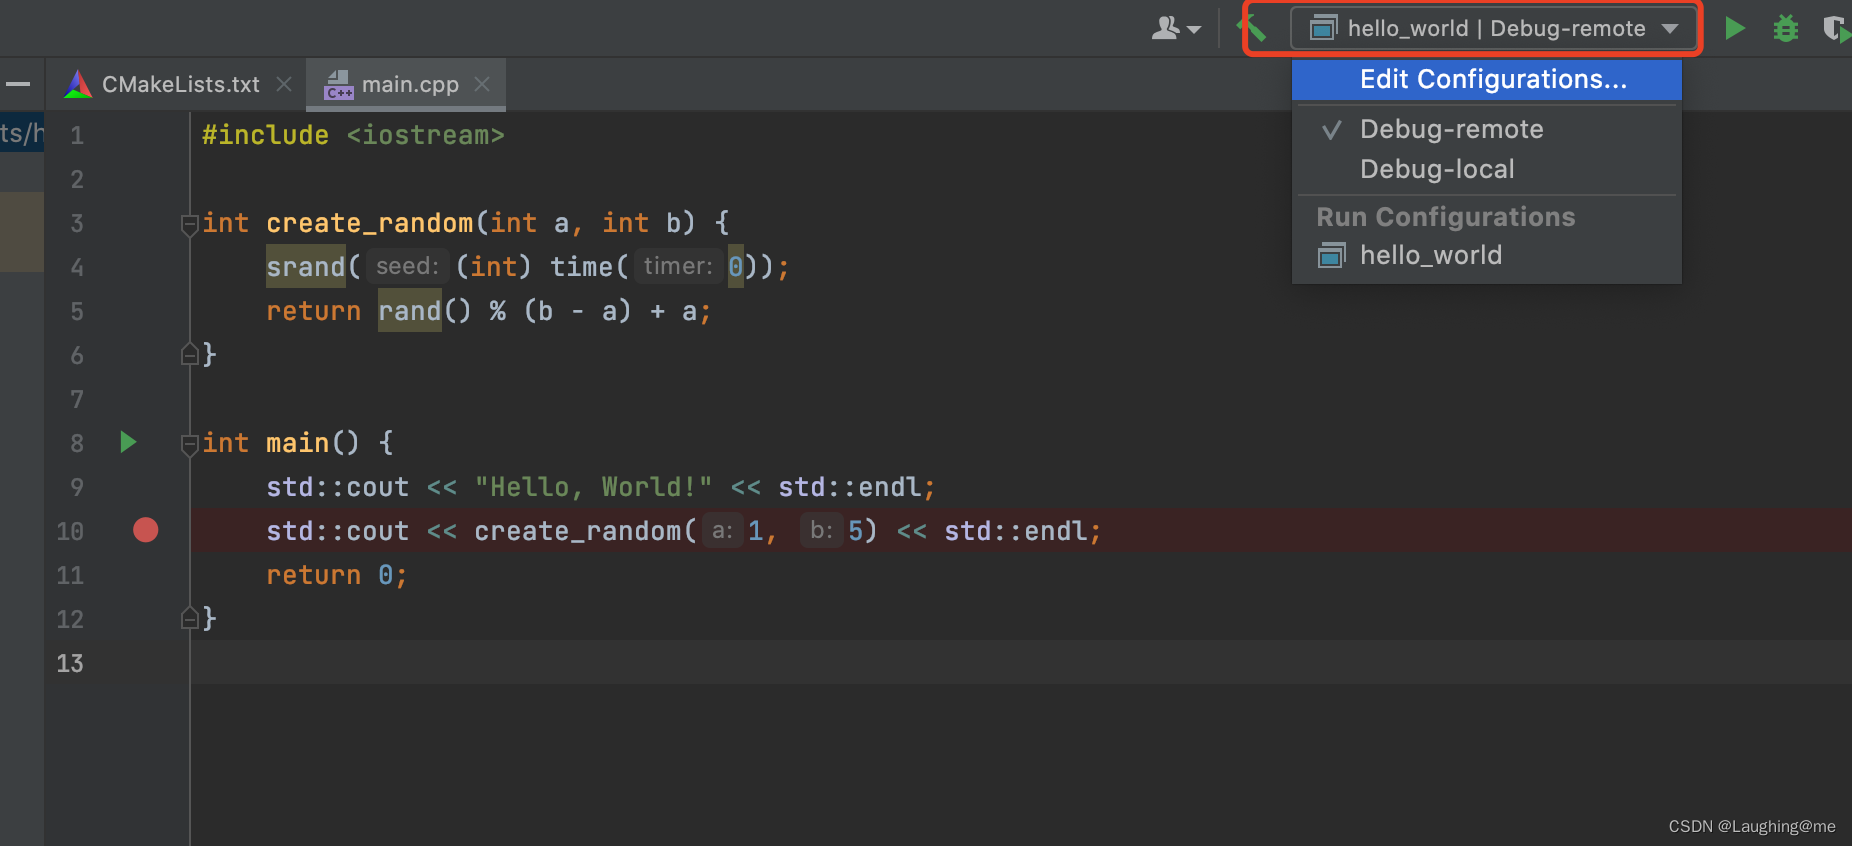1852x846 pixels.
Task: Select the Debug-local profile
Action: click(x=1487, y=169)
